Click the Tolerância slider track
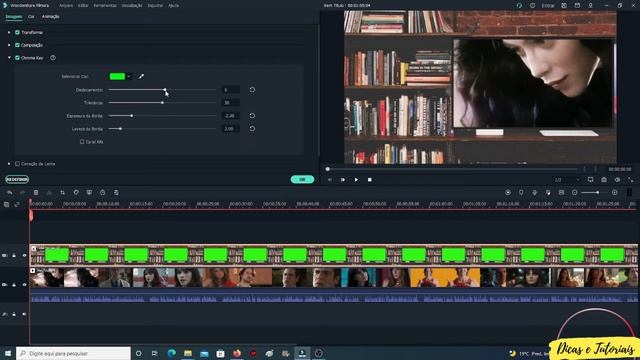This screenshot has width=640, height=360. click(x=162, y=103)
